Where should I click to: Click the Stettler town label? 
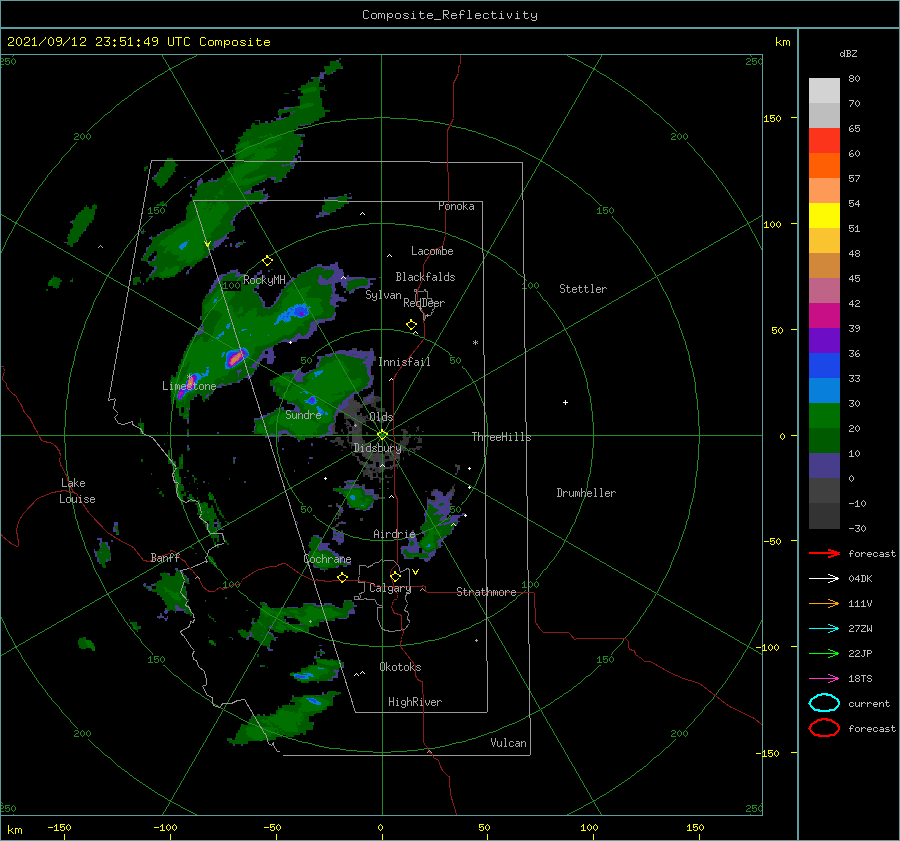coord(583,289)
